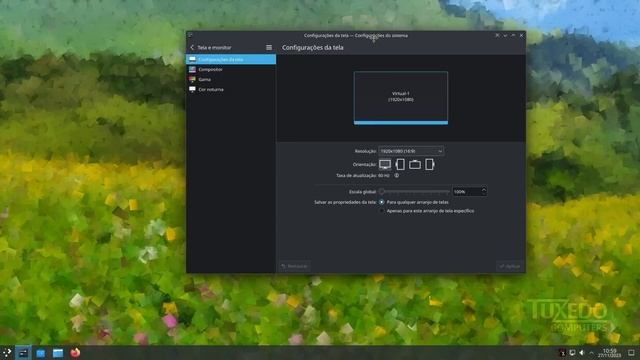Image resolution: width=640 pixels, height=360 pixels.
Task: Select 'Configurações da tela' sidebar item
Action: [x=231, y=60]
